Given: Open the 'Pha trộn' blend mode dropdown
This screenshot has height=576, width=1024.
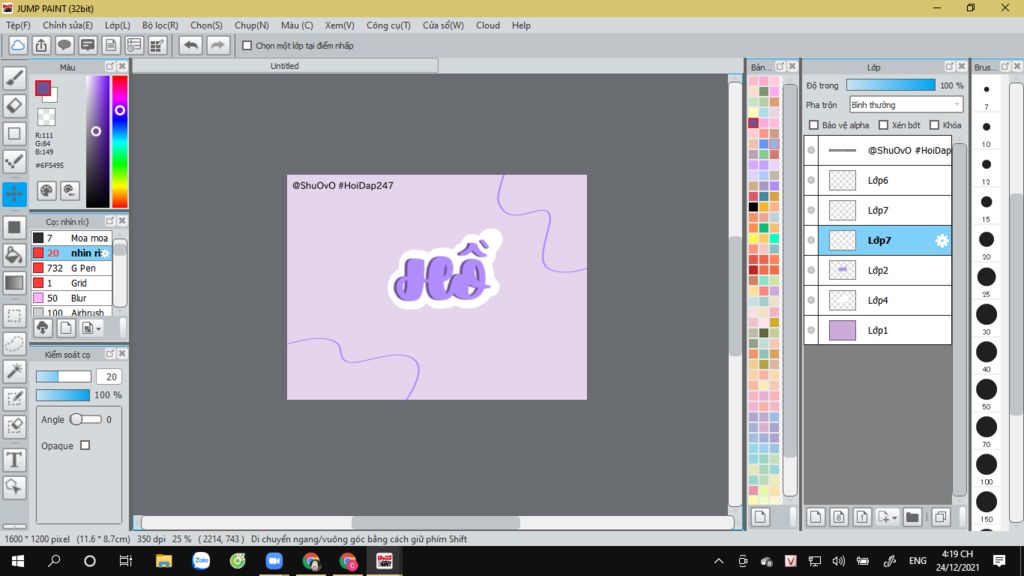Looking at the screenshot, I should point(906,104).
